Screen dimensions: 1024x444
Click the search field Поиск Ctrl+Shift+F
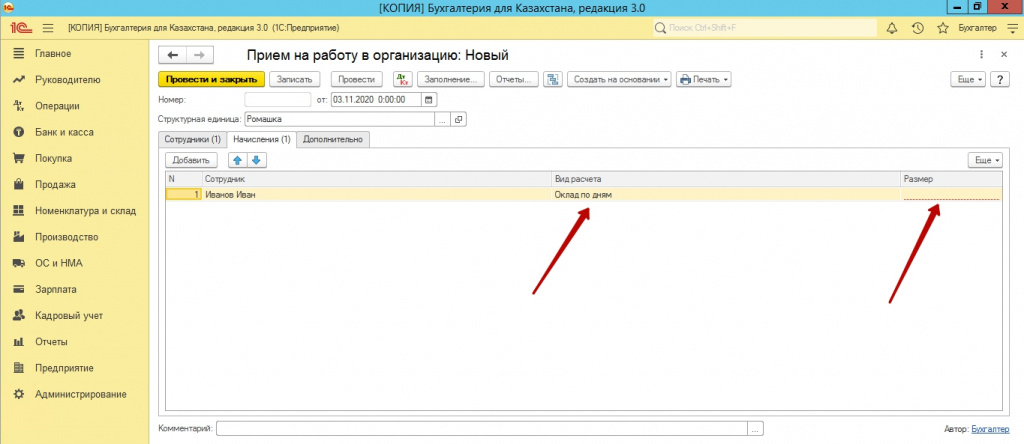765,28
